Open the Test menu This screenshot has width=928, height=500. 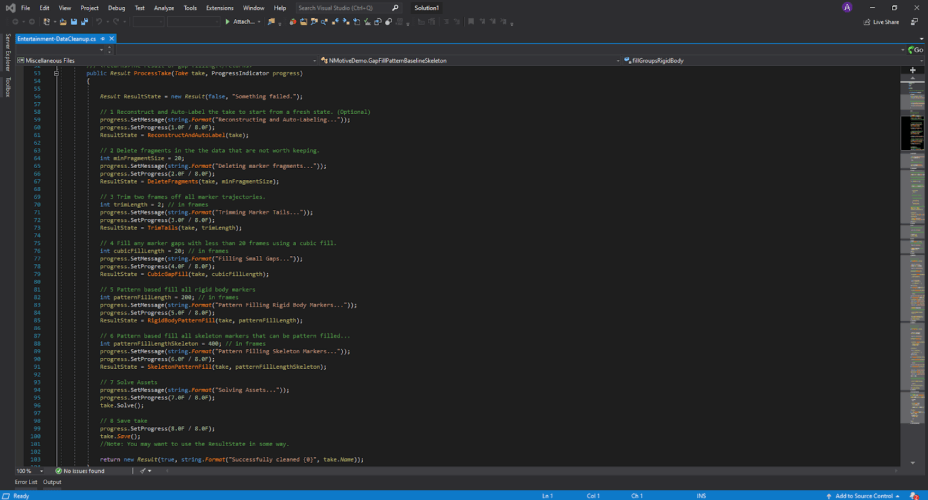coord(140,8)
